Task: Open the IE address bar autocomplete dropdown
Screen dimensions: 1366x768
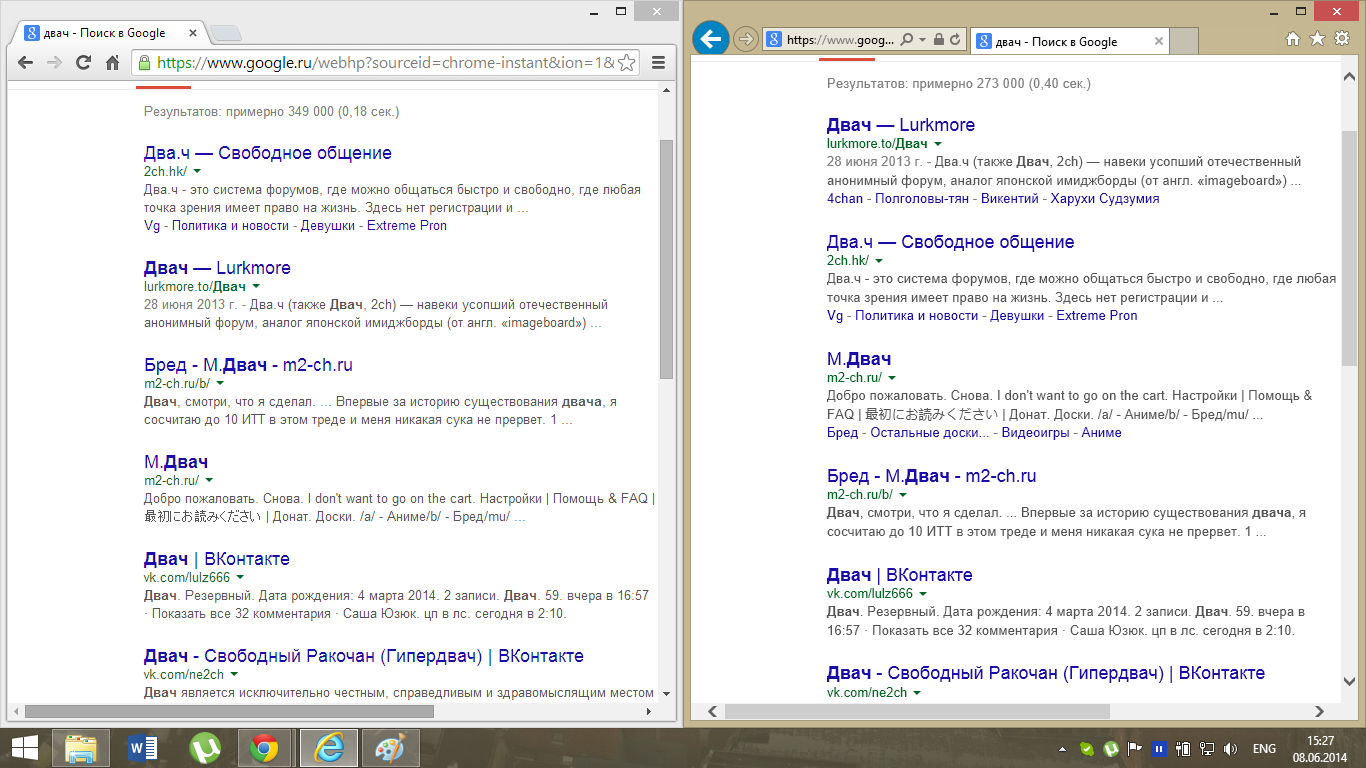Action: [x=922, y=40]
